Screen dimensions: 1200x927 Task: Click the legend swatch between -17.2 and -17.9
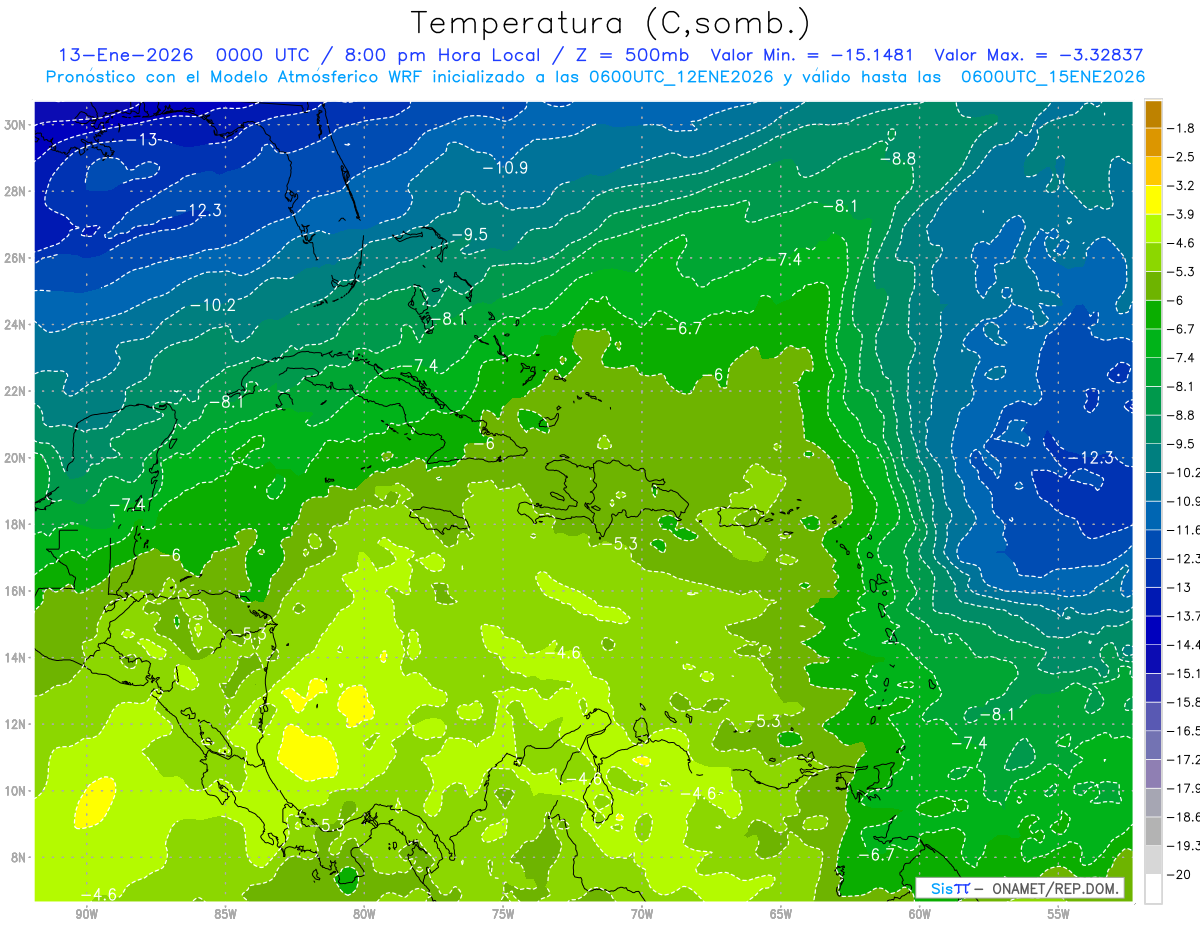[1153, 773]
